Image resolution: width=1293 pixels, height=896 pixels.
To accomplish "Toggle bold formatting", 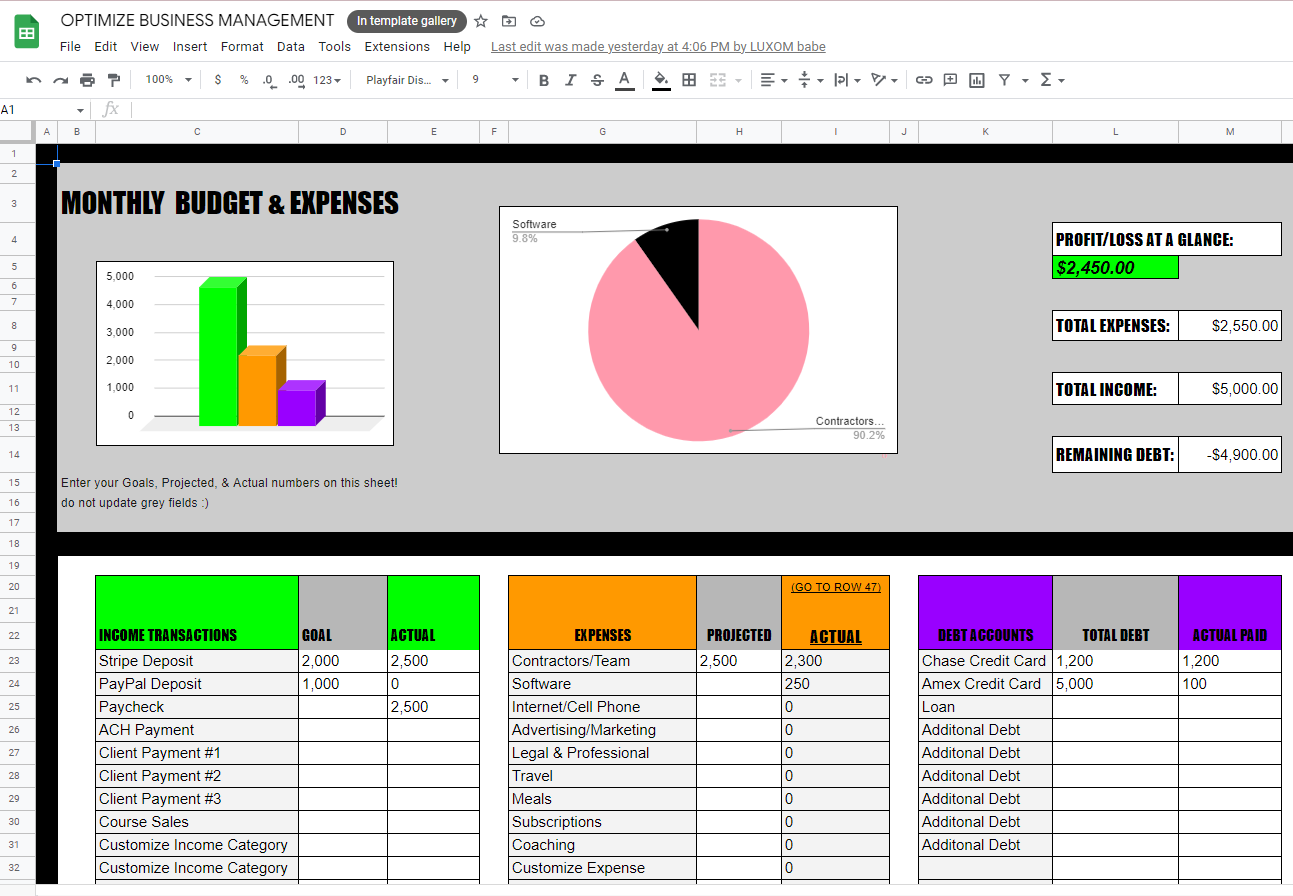I will (544, 80).
